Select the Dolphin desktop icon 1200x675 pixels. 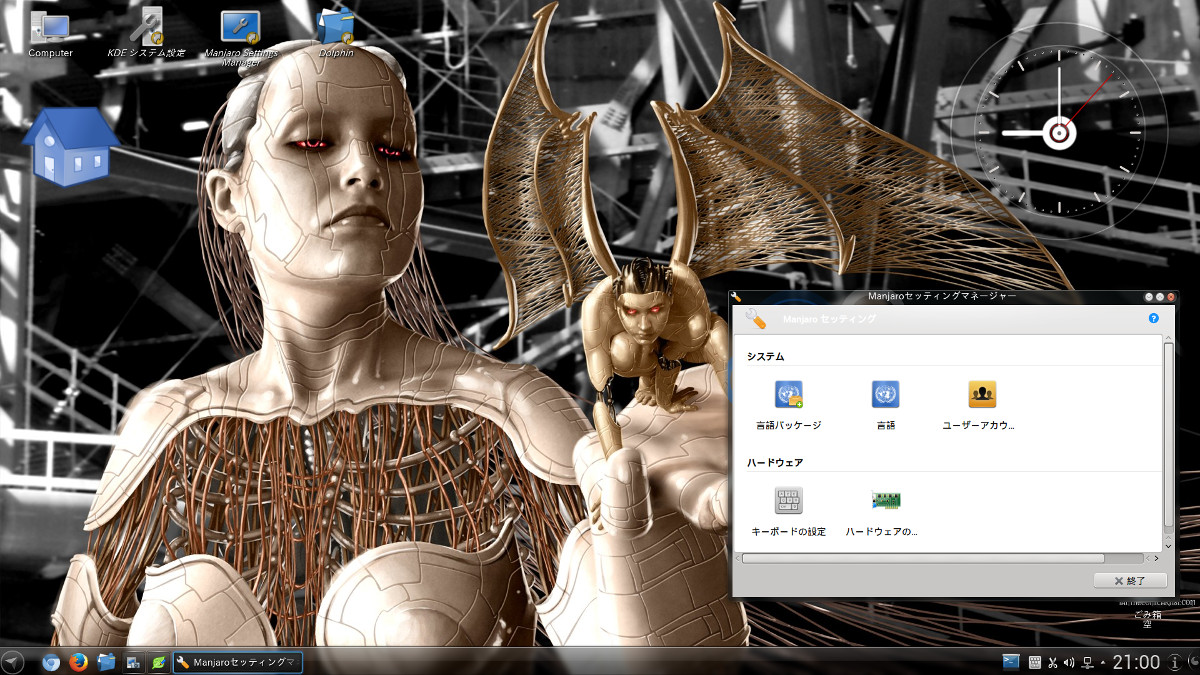(336, 32)
